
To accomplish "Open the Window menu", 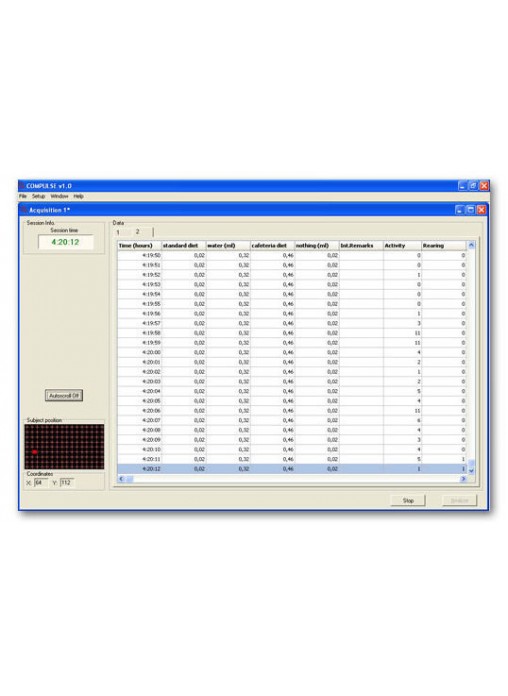I will click(x=59, y=196).
